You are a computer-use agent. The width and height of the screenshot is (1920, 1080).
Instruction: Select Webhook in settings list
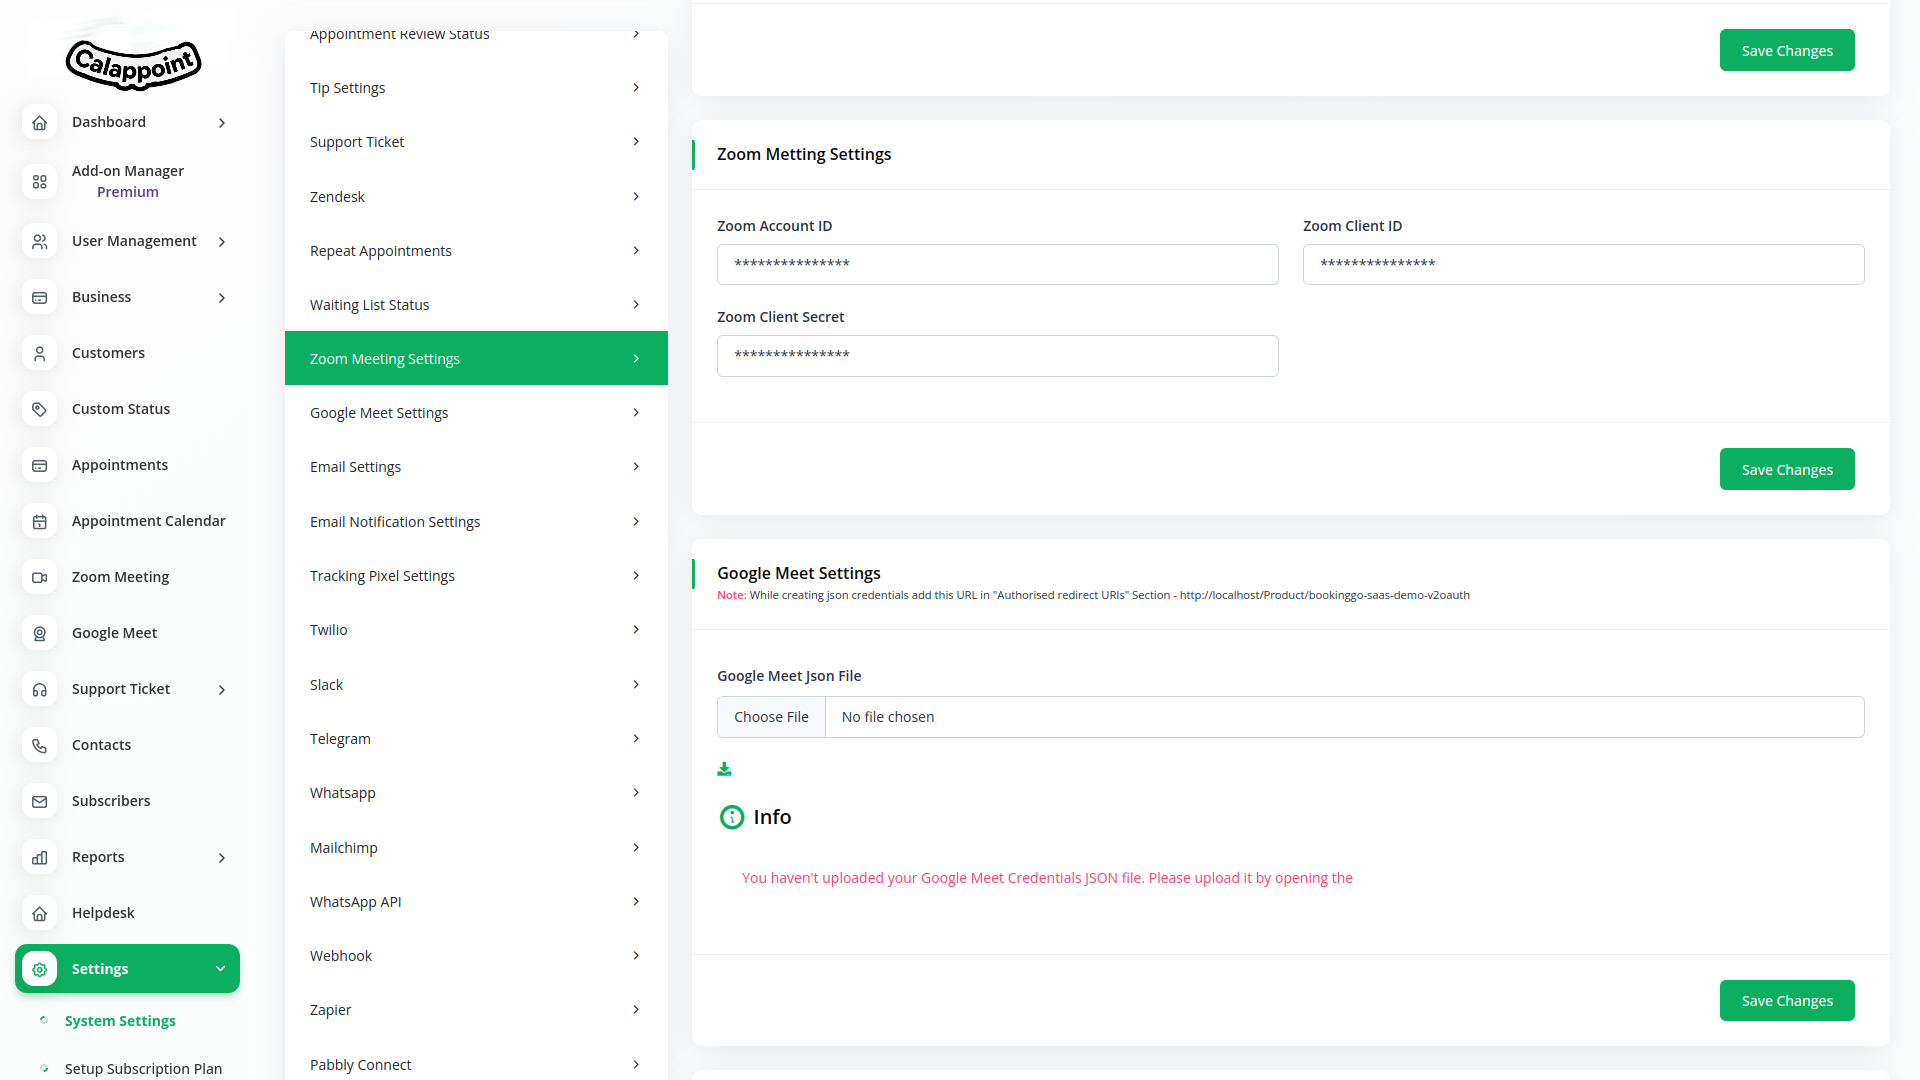(476, 956)
